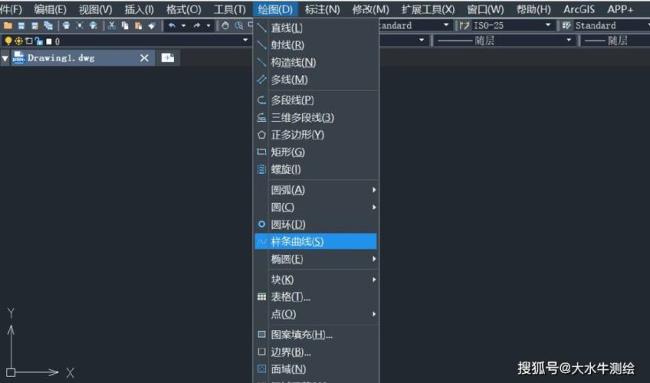The image size is (650, 383).
Task: Click the white layer color square
Action: click(49, 41)
